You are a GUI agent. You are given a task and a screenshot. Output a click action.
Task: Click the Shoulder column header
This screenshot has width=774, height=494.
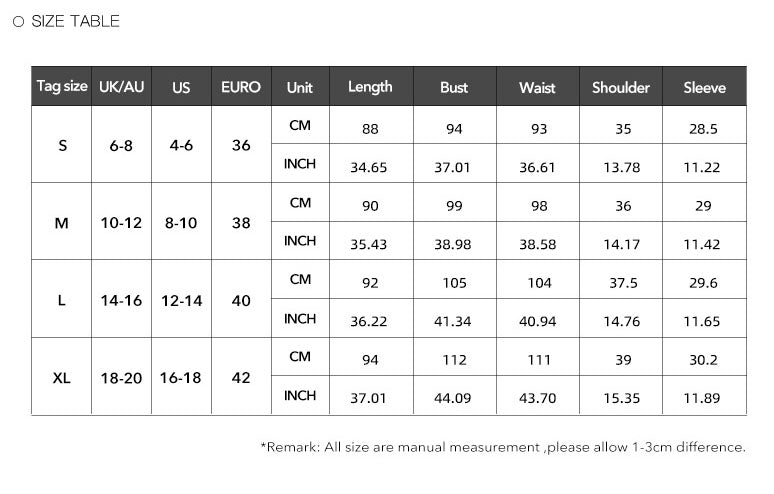point(621,86)
